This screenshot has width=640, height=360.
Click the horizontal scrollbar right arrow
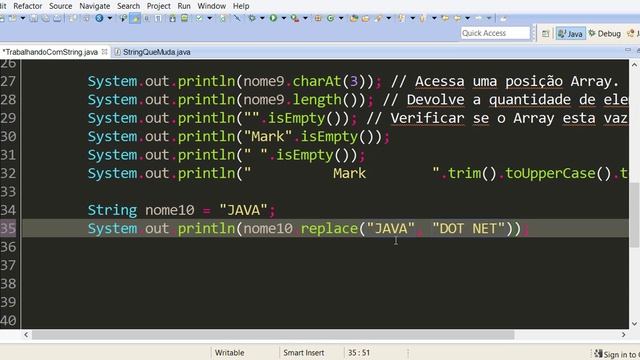coord(623,335)
